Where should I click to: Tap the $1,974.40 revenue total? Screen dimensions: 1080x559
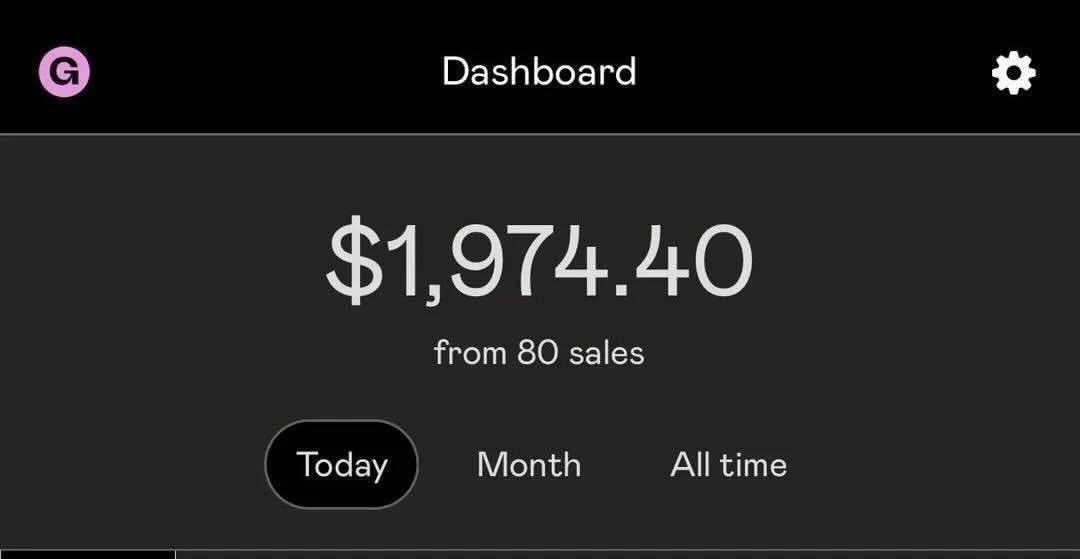(x=539, y=262)
